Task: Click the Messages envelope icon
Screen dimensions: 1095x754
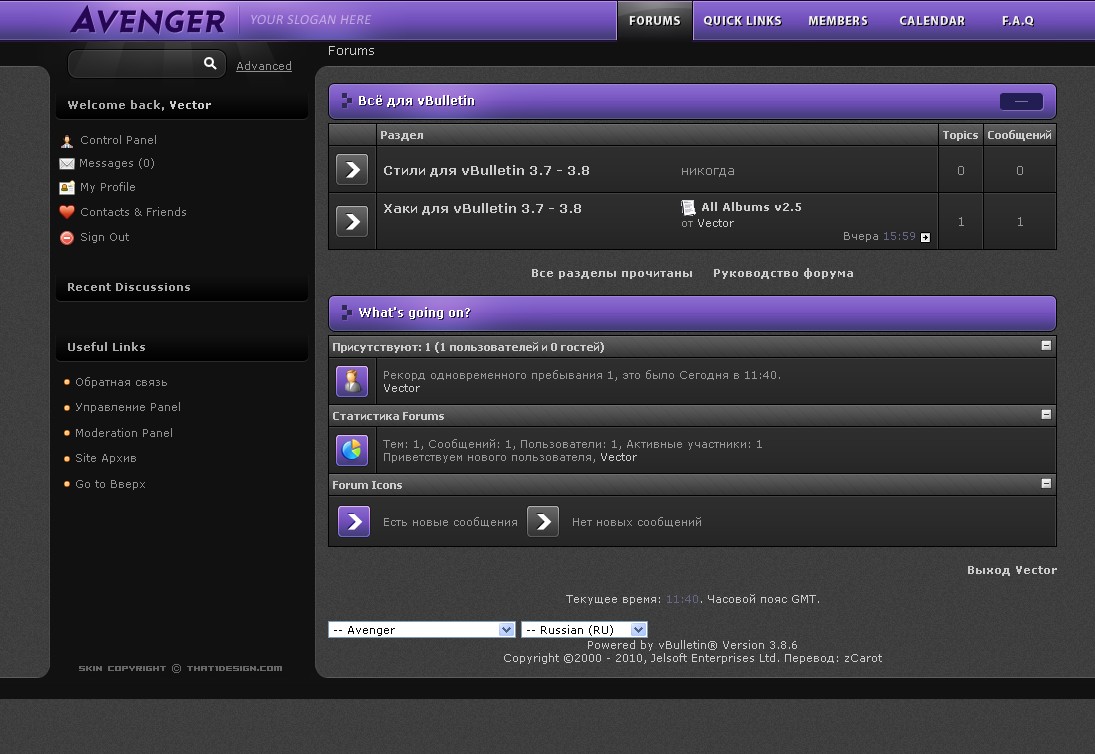Action: (66, 164)
